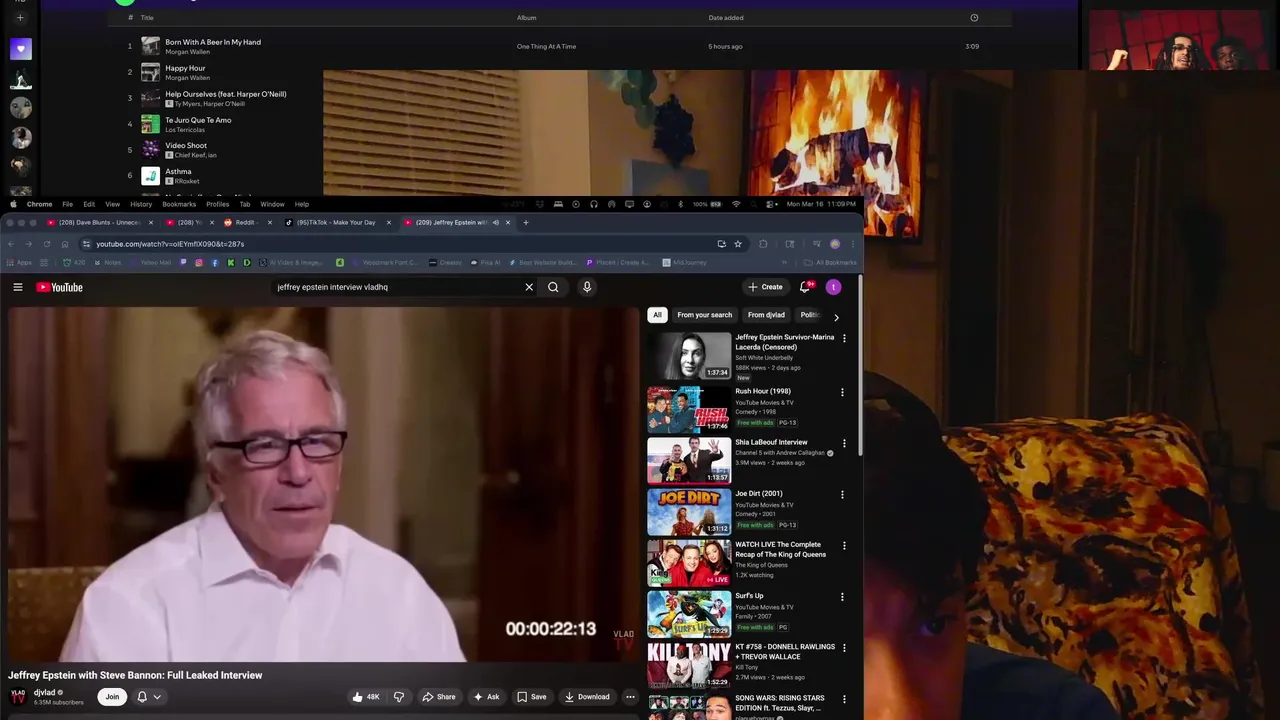Clear the YouTube search box text
This screenshot has height=720, width=1280.
pos(529,287)
